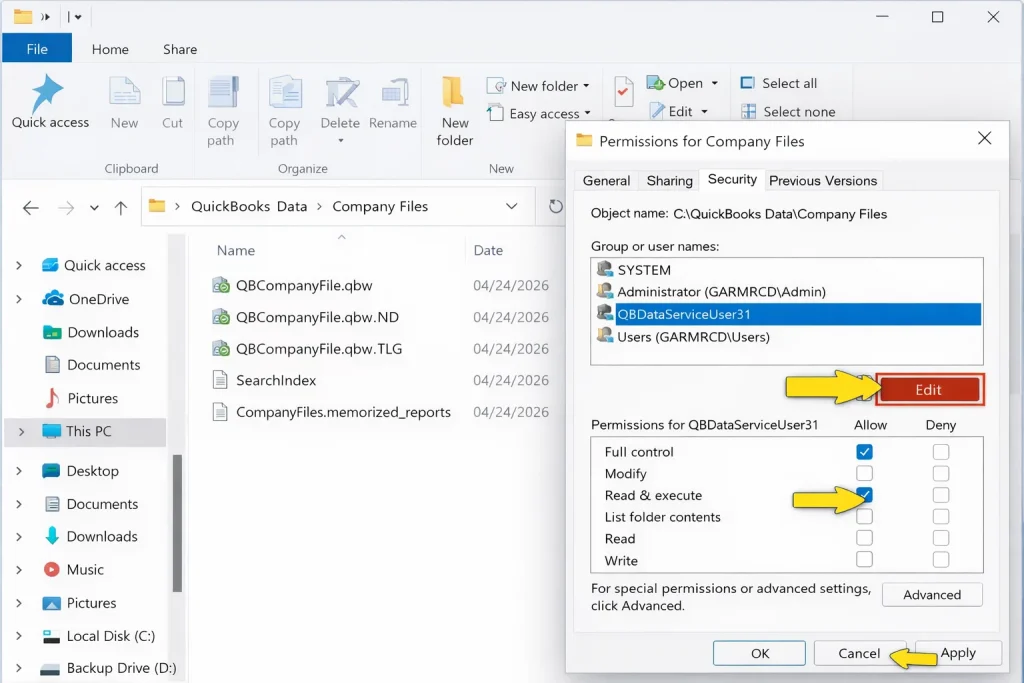
Task: Toggle Write Allow checkbox
Action: click(x=864, y=560)
